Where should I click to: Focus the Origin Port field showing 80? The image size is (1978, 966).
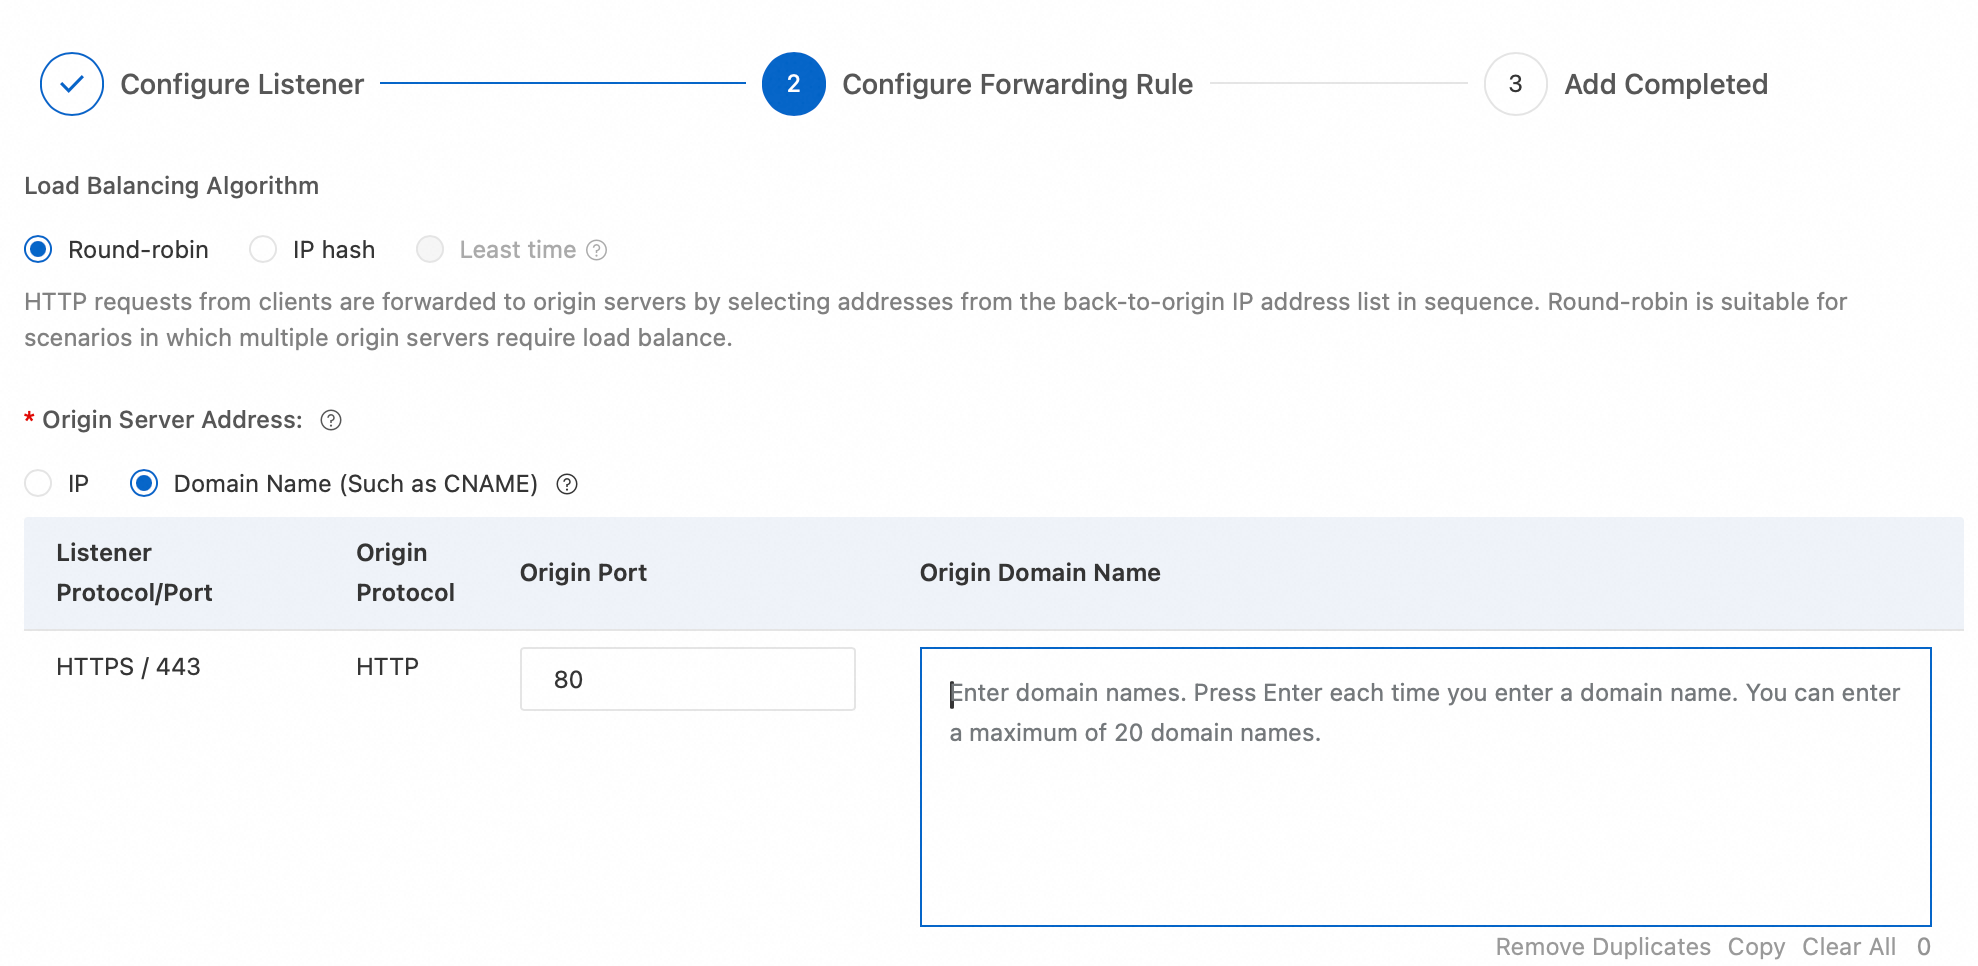pyautogui.click(x=688, y=679)
